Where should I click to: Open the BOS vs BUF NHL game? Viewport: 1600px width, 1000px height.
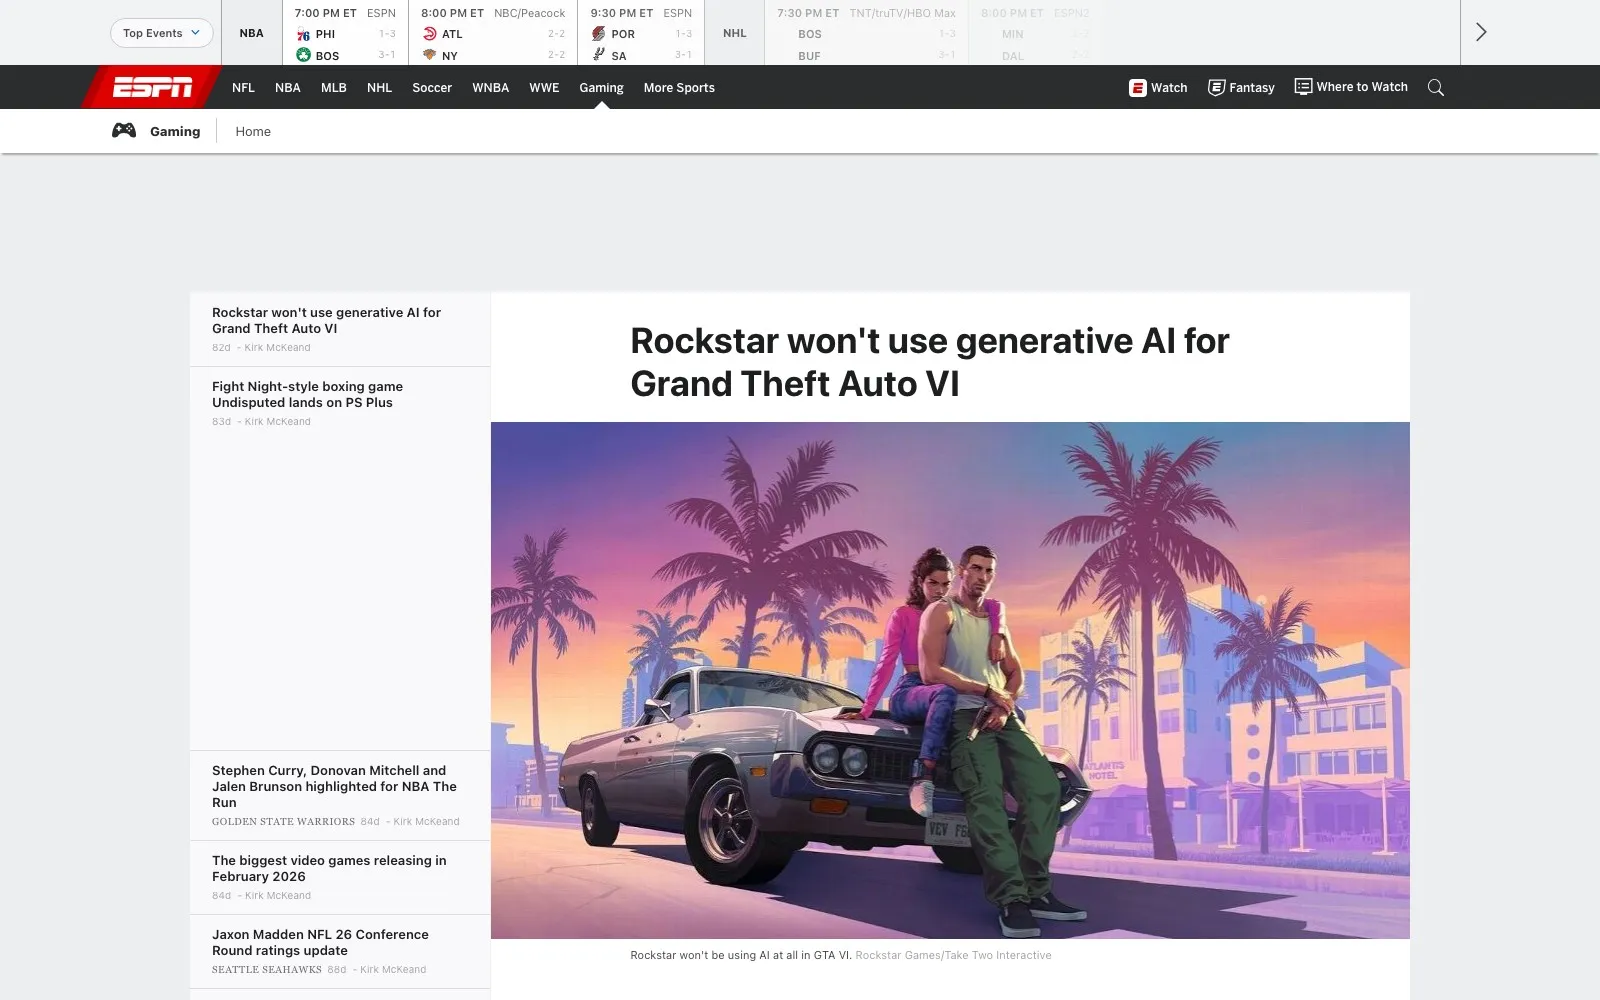pyautogui.click(x=866, y=34)
